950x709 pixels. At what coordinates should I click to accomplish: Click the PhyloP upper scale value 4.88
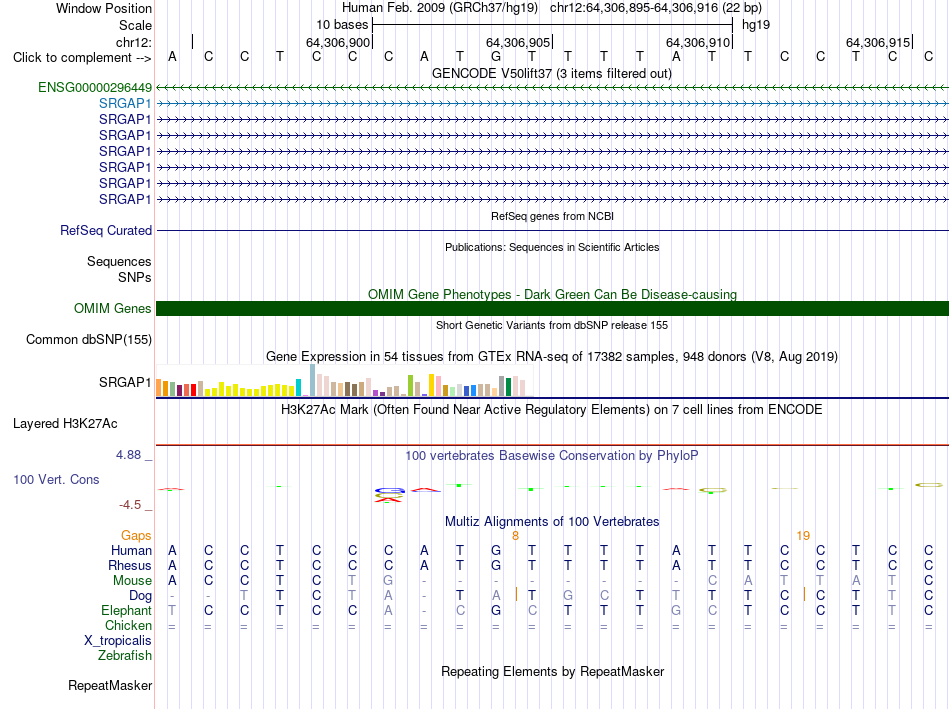pyautogui.click(x=128, y=454)
